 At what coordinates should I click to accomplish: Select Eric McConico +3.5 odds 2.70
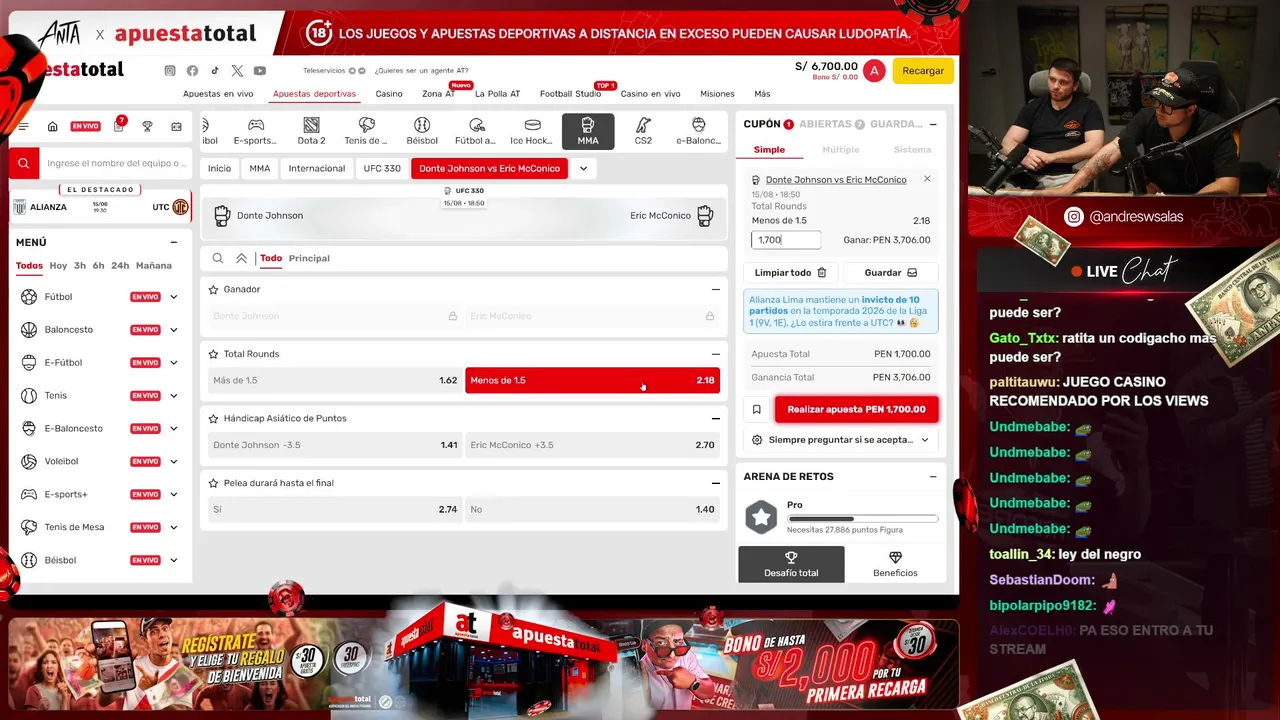(x=592, y=445)
